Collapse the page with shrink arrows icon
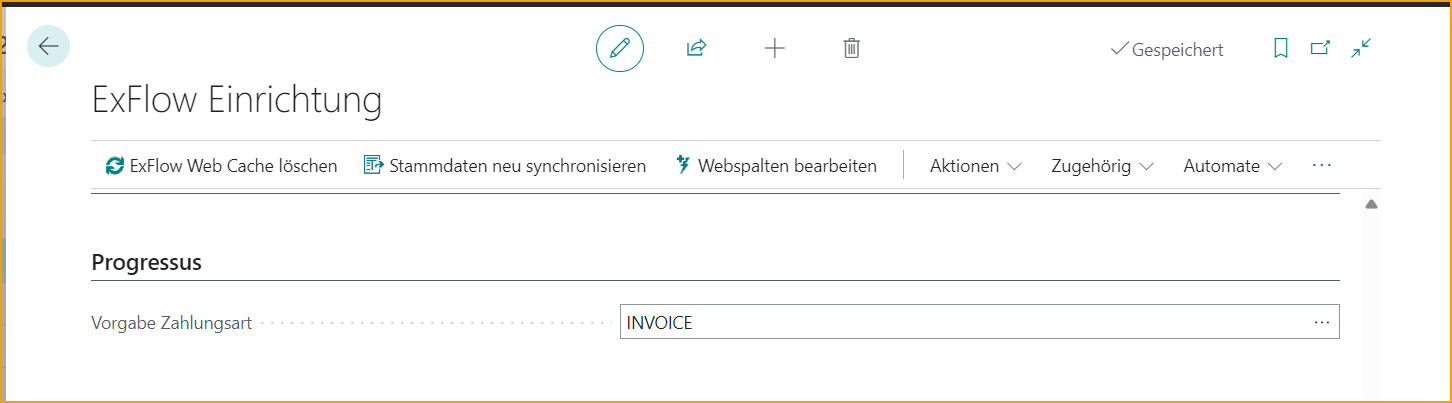1452x403 pixels. pyautogui.click(x=1361, y=48)
